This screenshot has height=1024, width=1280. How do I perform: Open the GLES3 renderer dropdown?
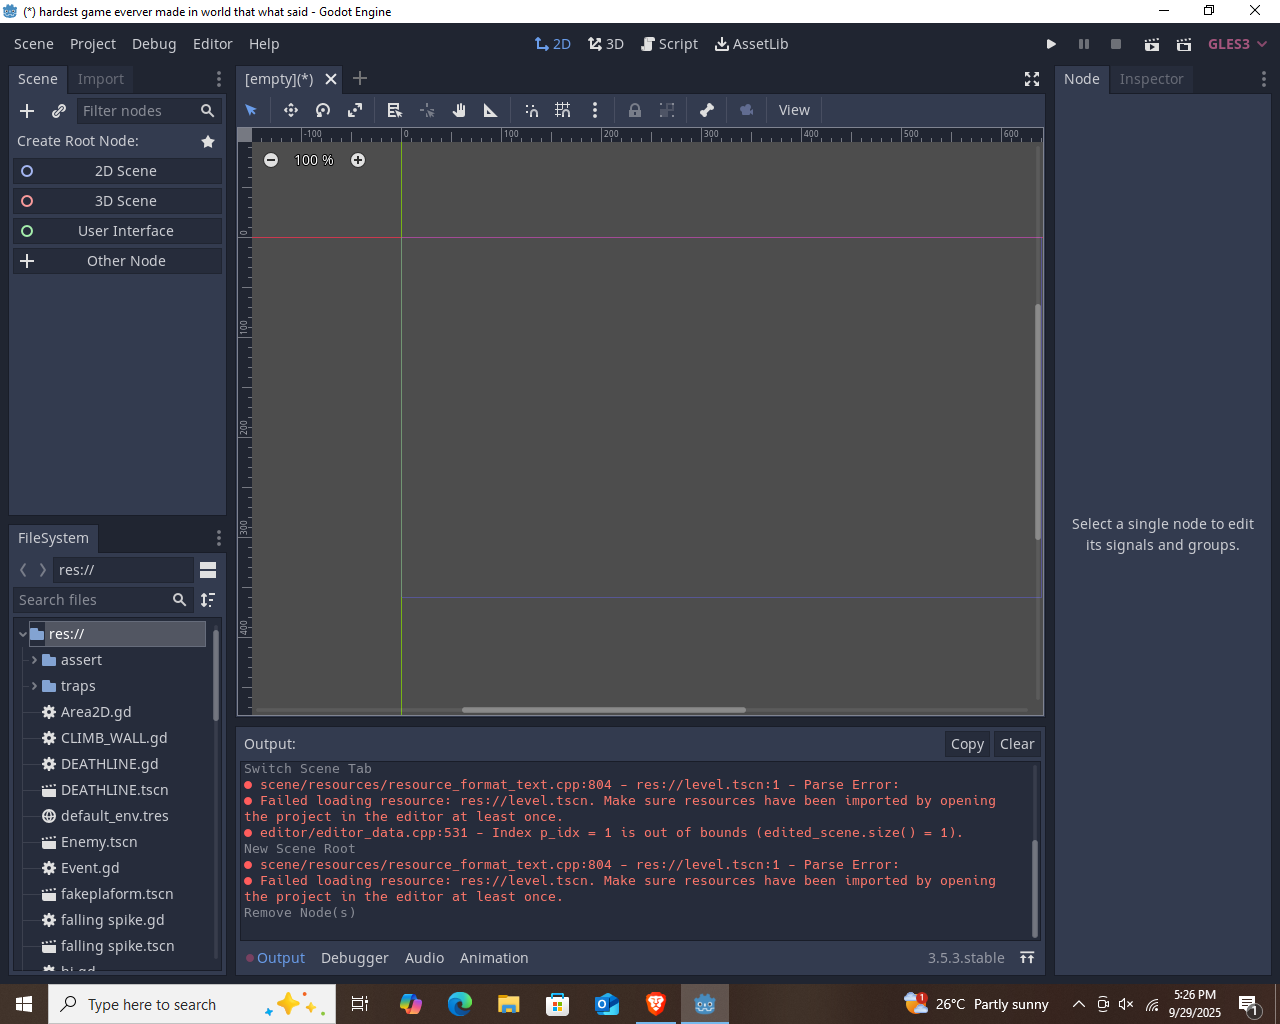(x=1238, y=44)
